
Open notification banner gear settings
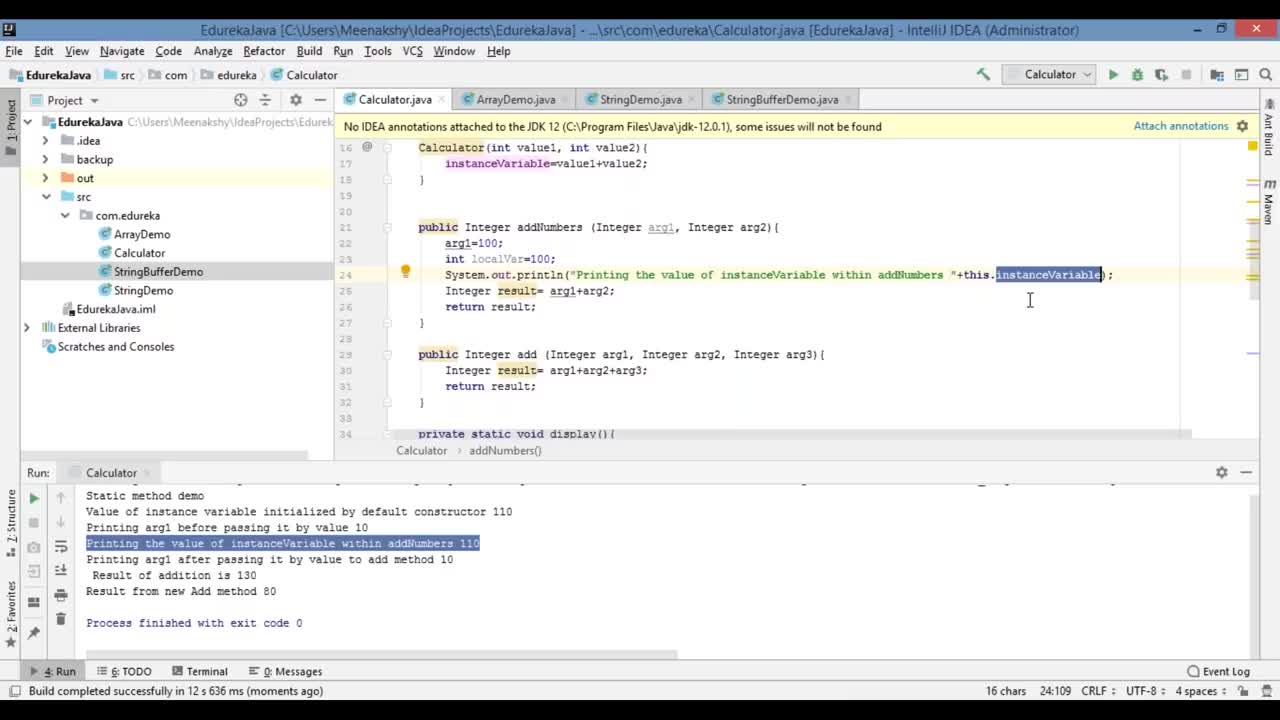(1242, 126)
